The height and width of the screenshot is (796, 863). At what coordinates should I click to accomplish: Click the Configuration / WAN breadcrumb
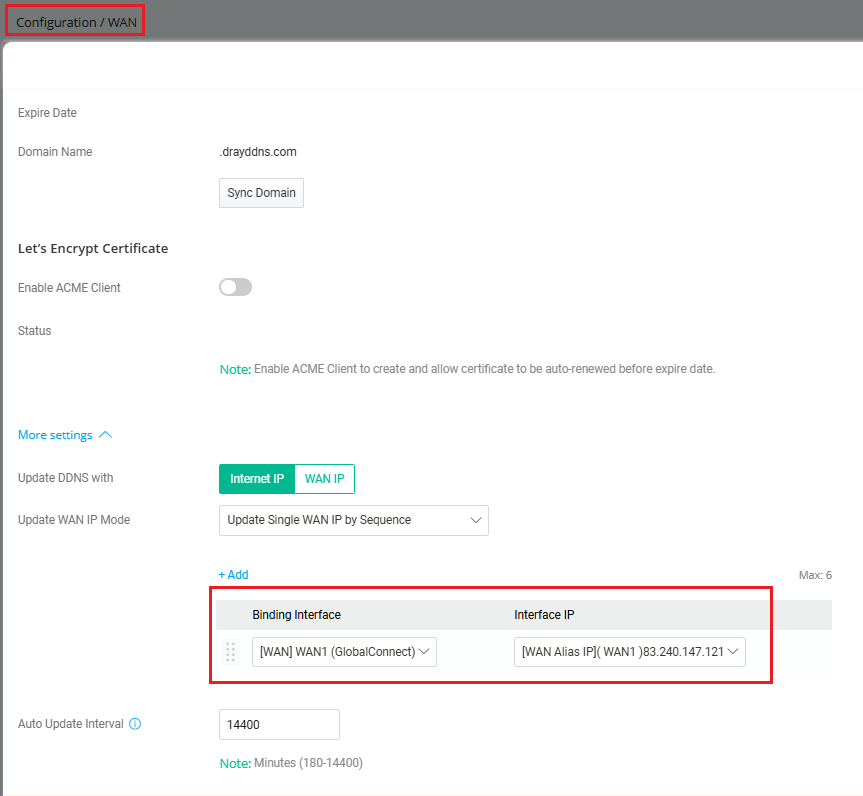click(76, 21)
